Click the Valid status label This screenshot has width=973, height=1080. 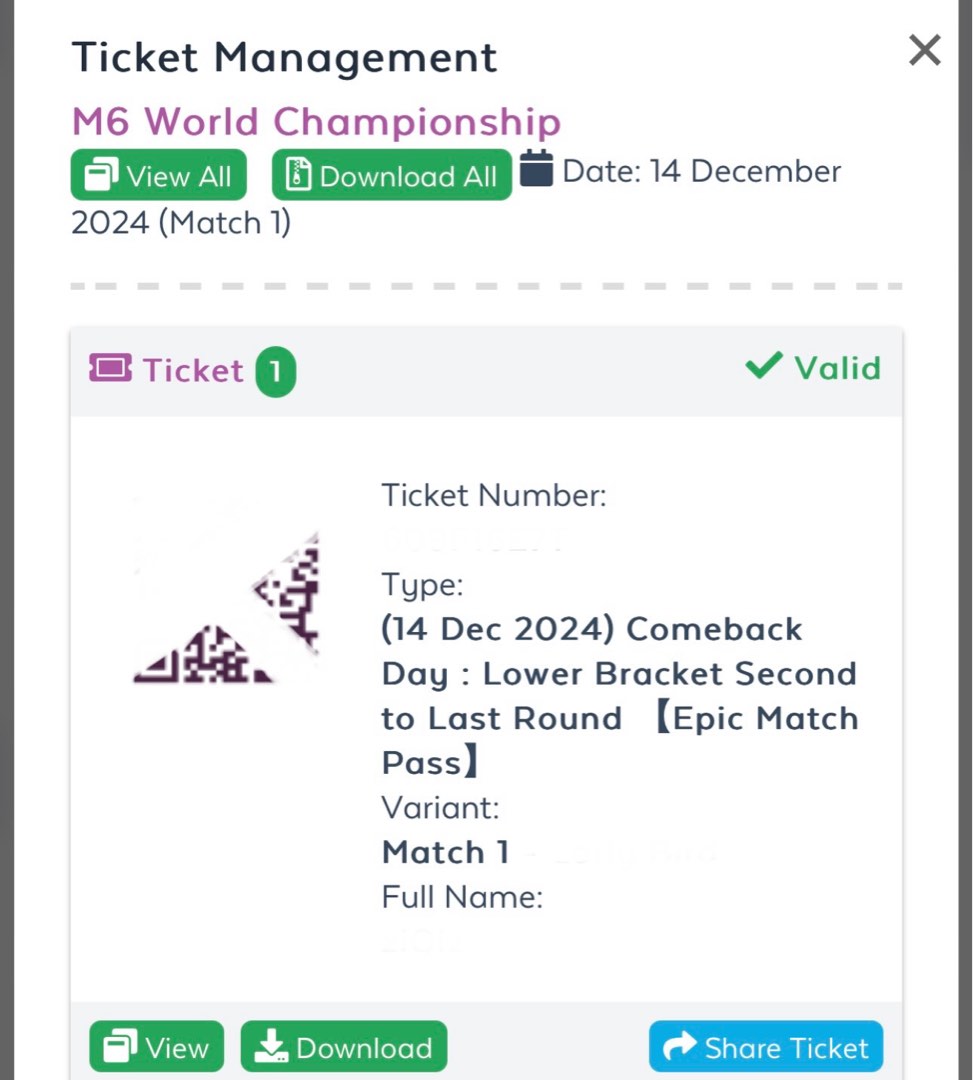(x=840, y=367)
